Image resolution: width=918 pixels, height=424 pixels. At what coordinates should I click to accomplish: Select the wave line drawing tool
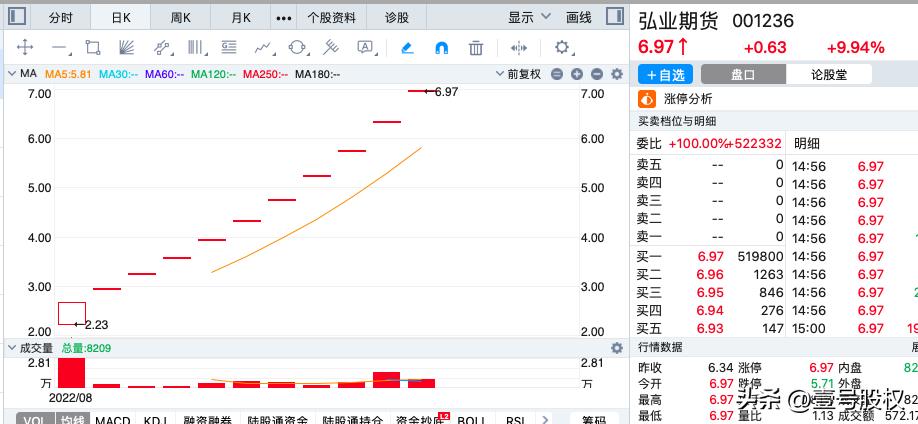coord(263,47)
